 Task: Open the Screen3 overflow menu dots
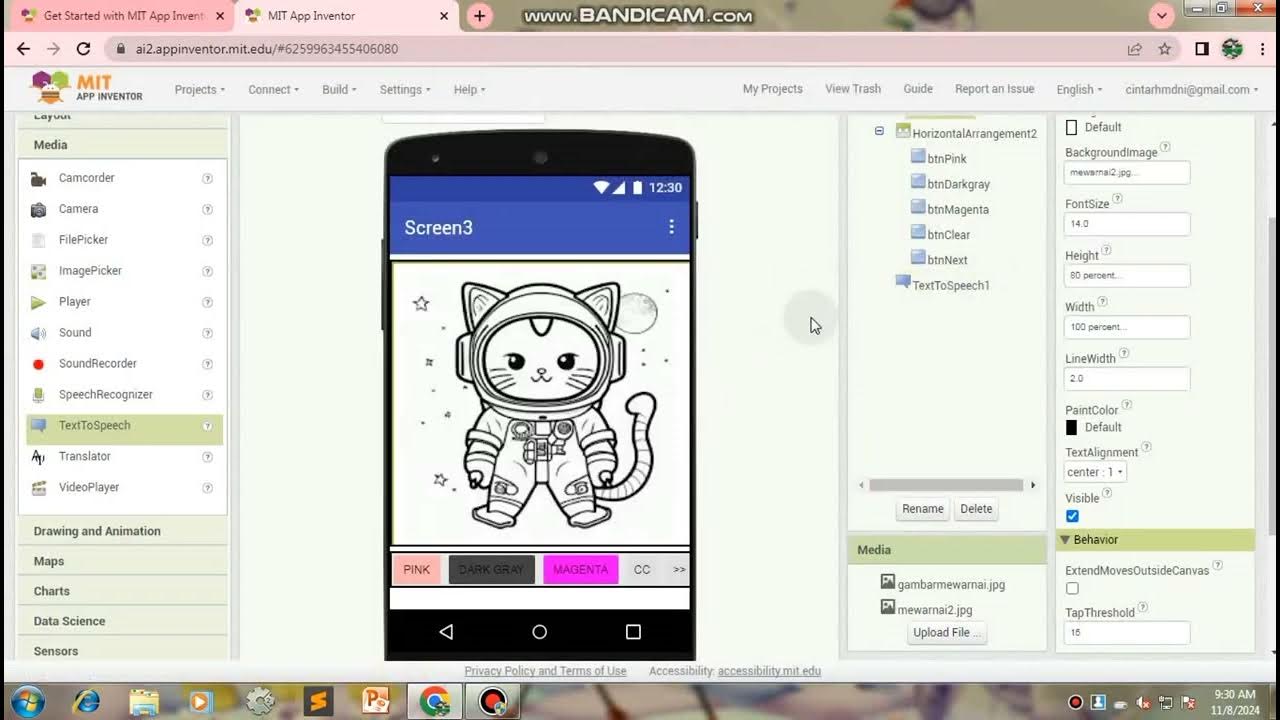[671, 227]
